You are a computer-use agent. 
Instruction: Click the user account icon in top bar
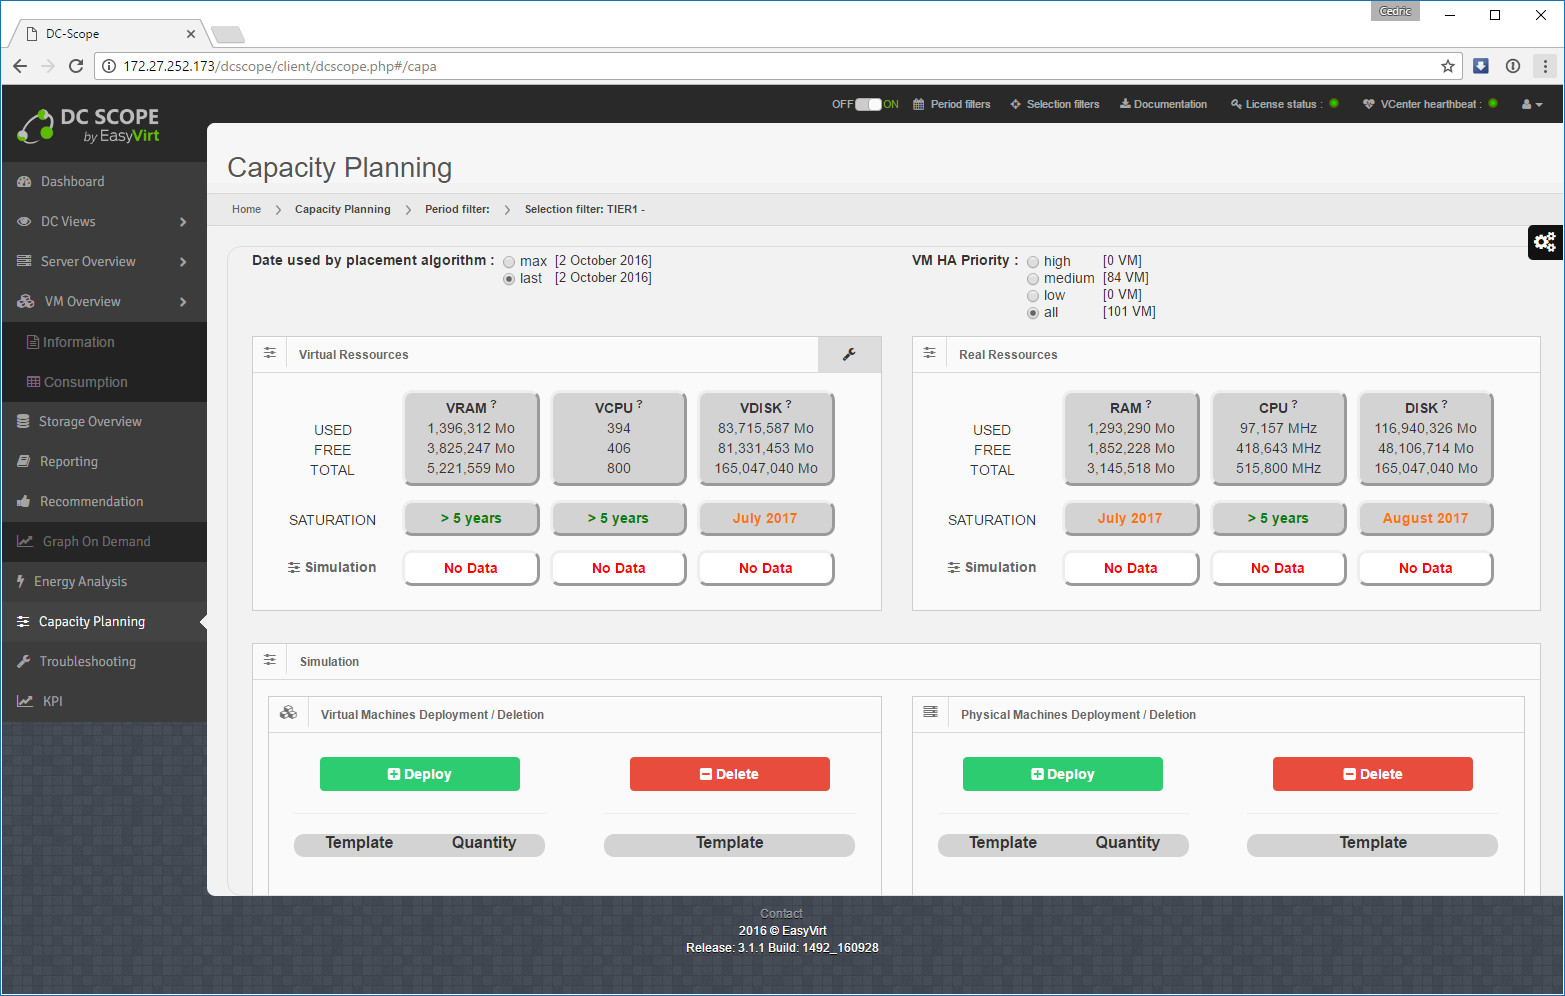(x=1530, y=104)
